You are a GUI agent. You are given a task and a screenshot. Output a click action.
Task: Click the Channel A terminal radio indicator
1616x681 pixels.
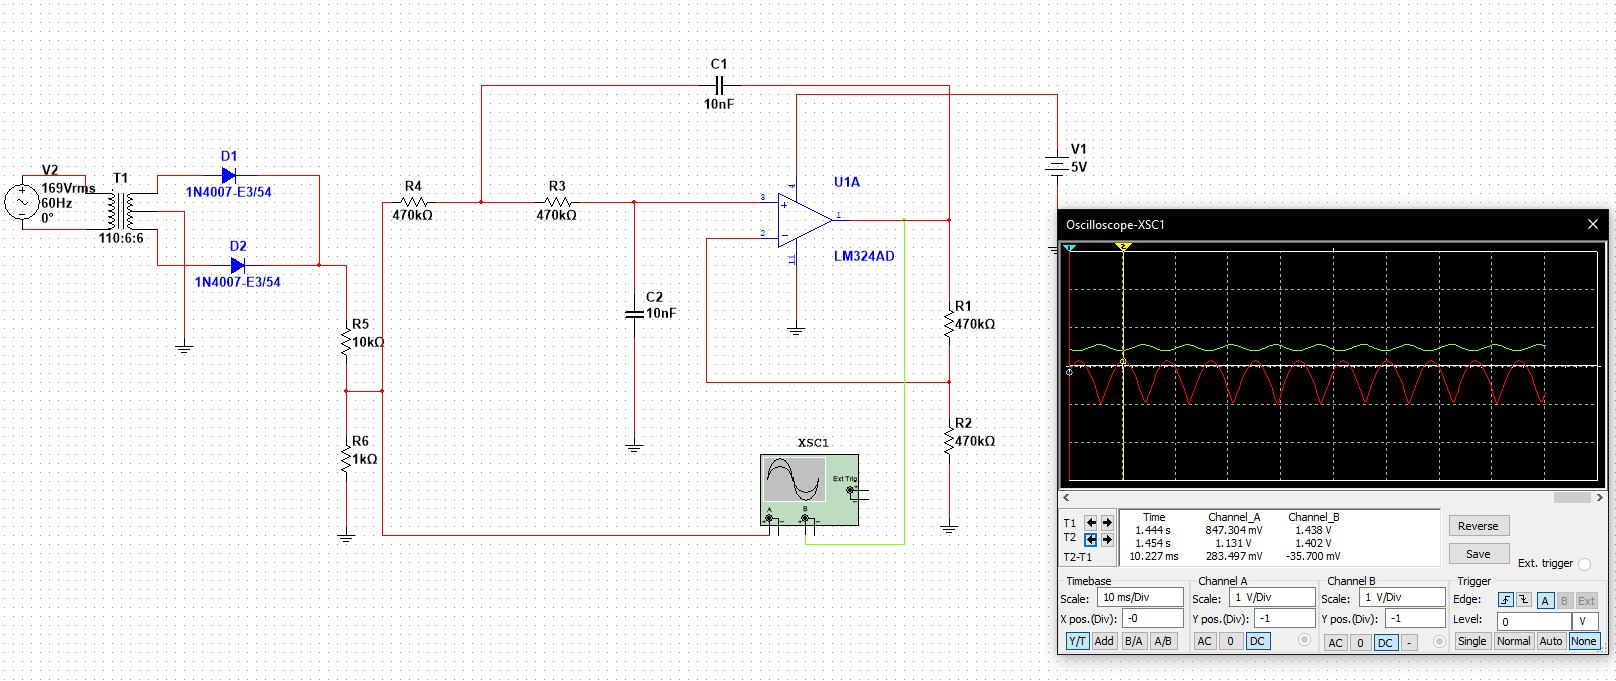1304,640
